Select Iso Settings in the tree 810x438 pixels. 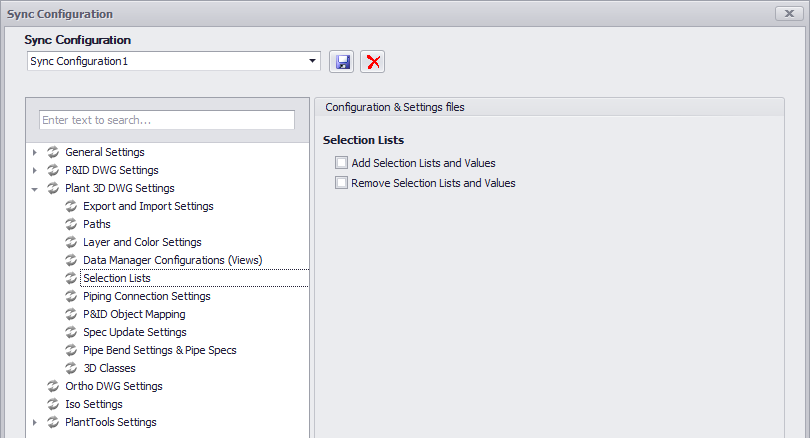[94, 404]
